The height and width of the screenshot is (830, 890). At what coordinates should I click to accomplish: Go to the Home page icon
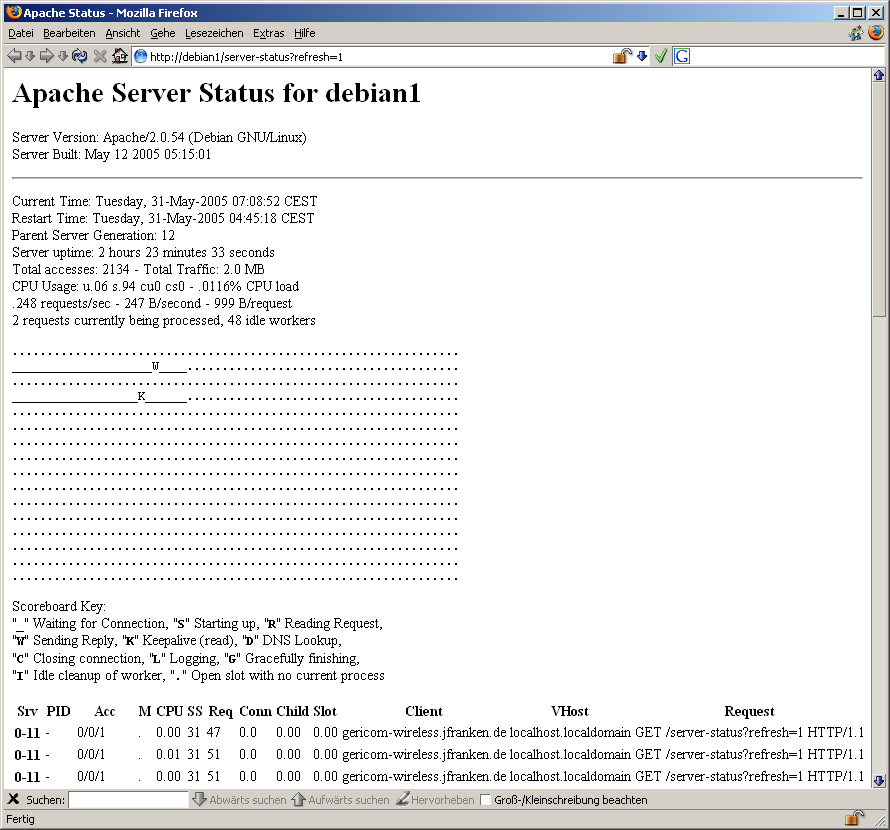tap(119, 56)
